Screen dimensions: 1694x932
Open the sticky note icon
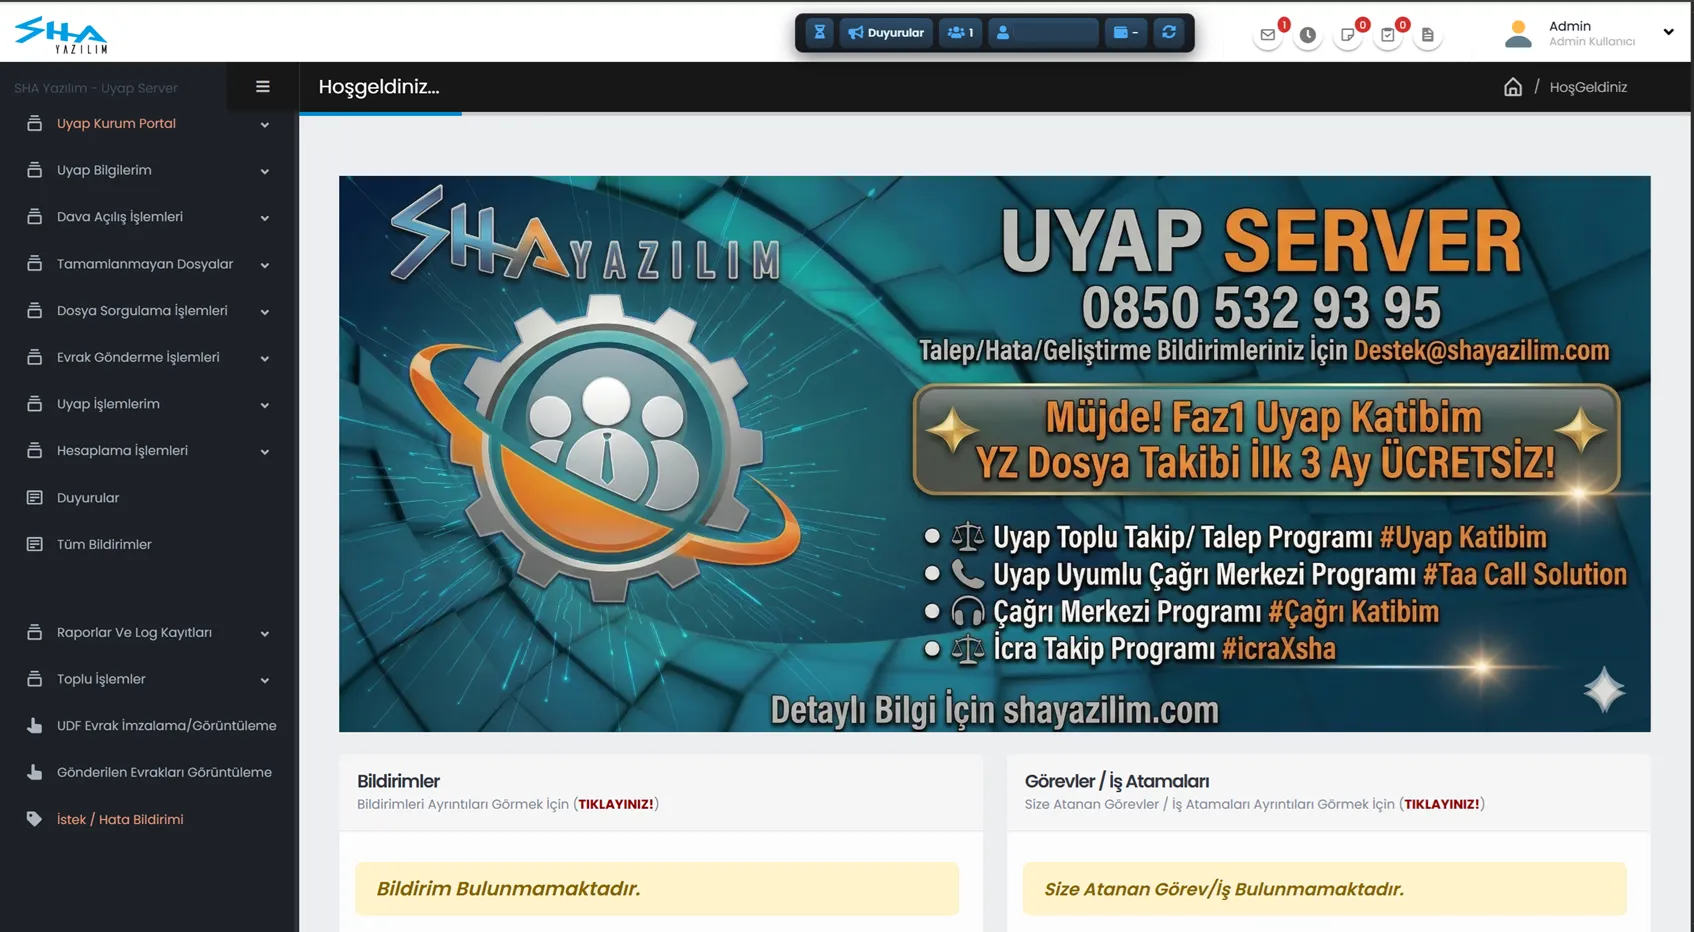click(x=1348, y=35)
